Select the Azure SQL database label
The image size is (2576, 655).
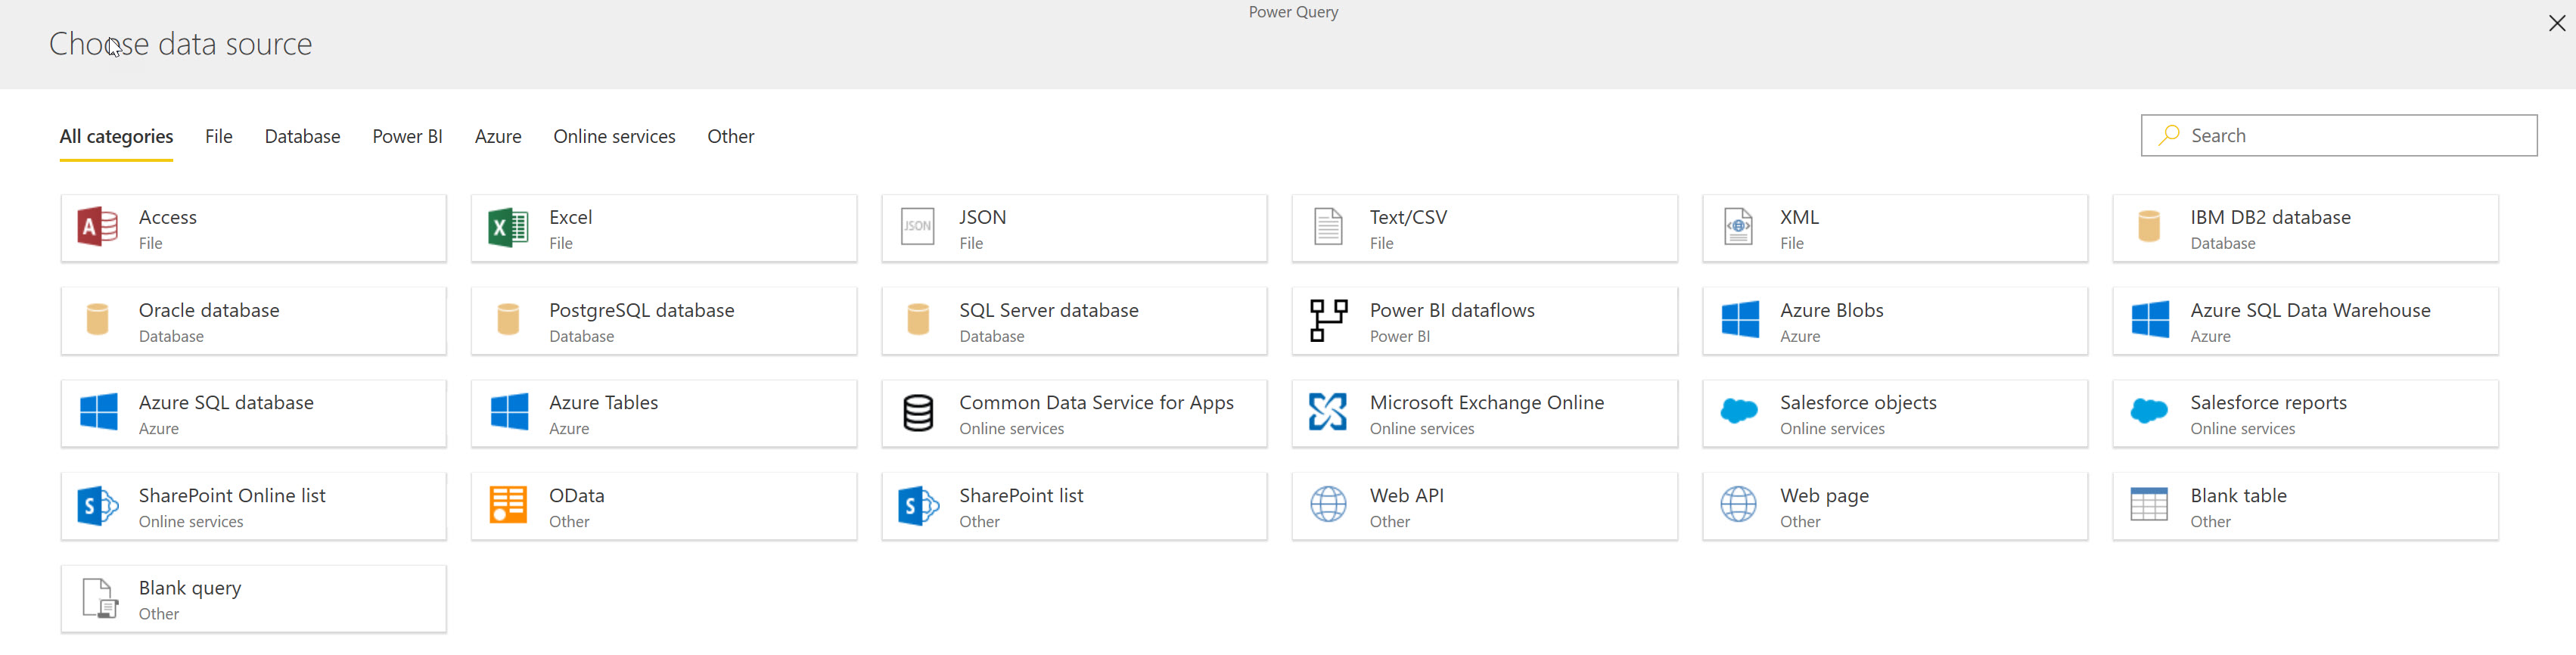tap(226, 402)
